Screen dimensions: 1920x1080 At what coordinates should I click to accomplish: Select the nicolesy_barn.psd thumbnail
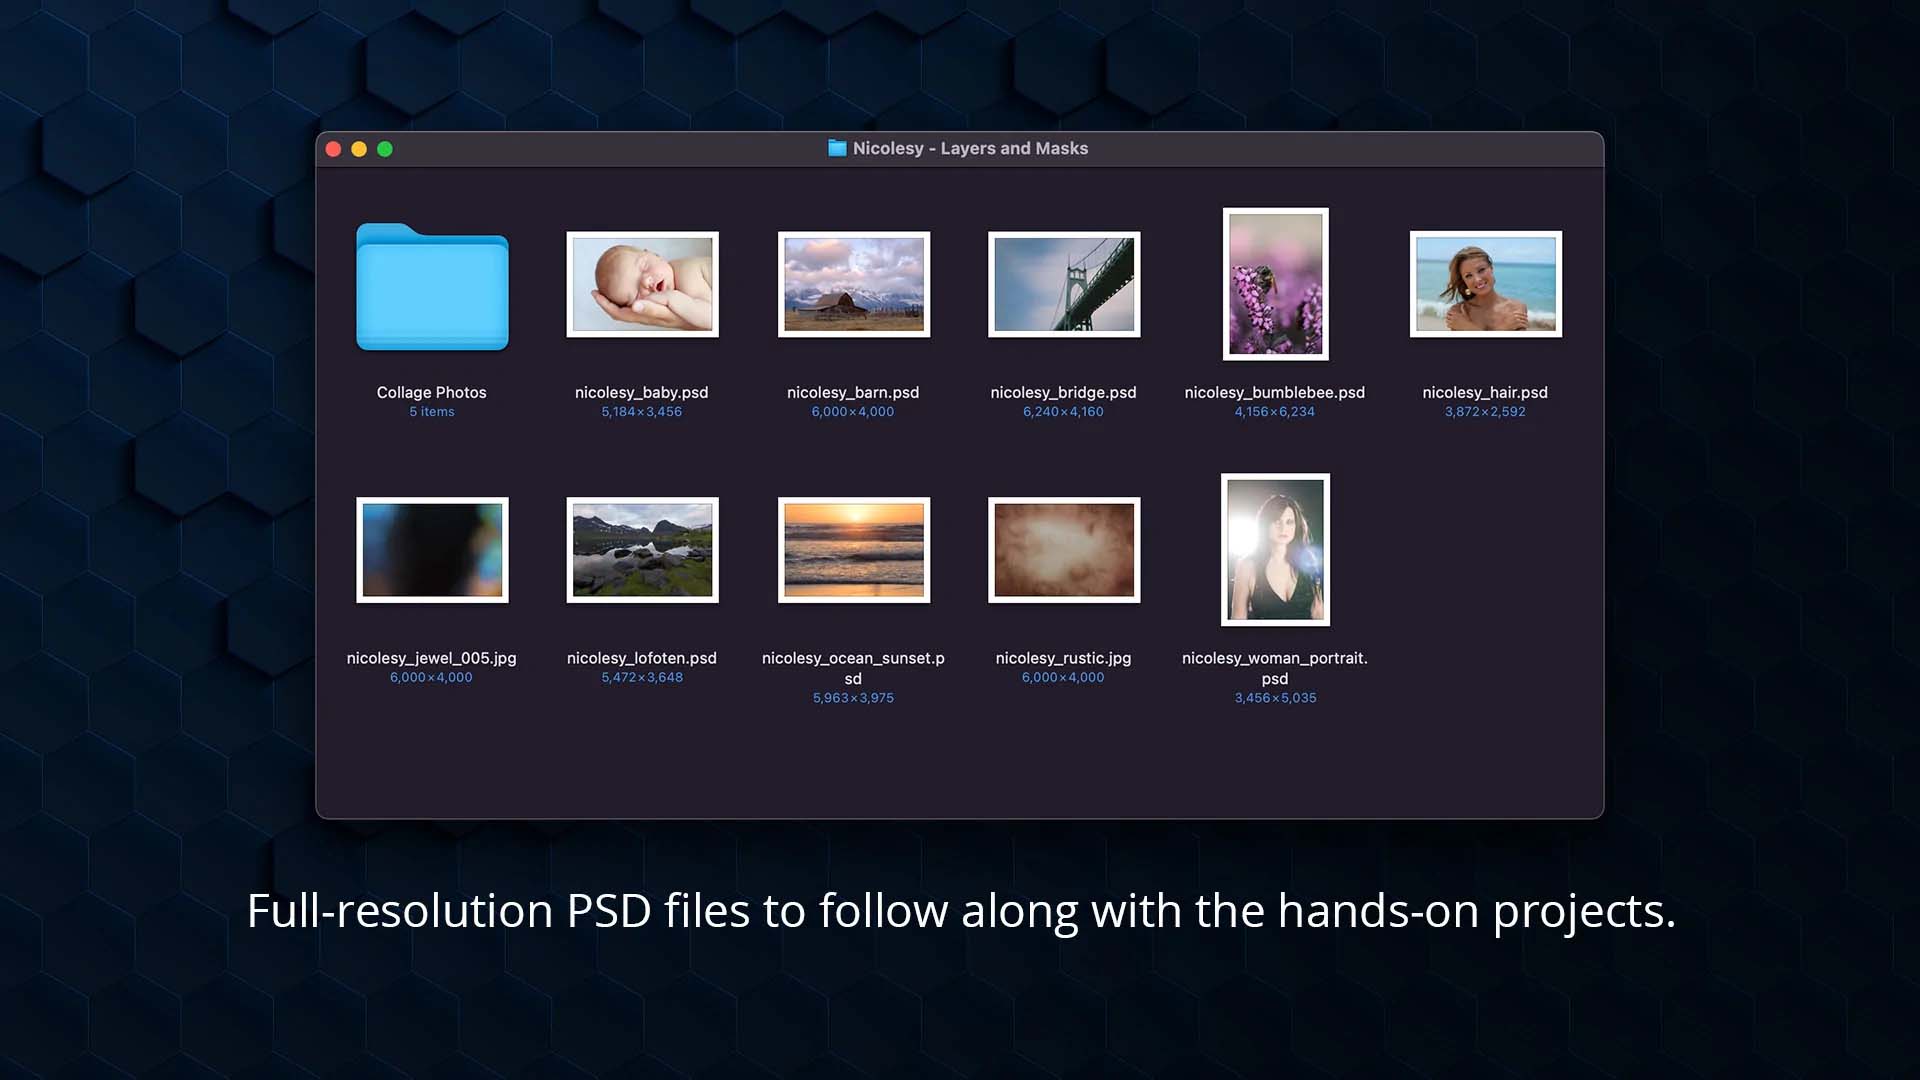(x=853, y=284)
